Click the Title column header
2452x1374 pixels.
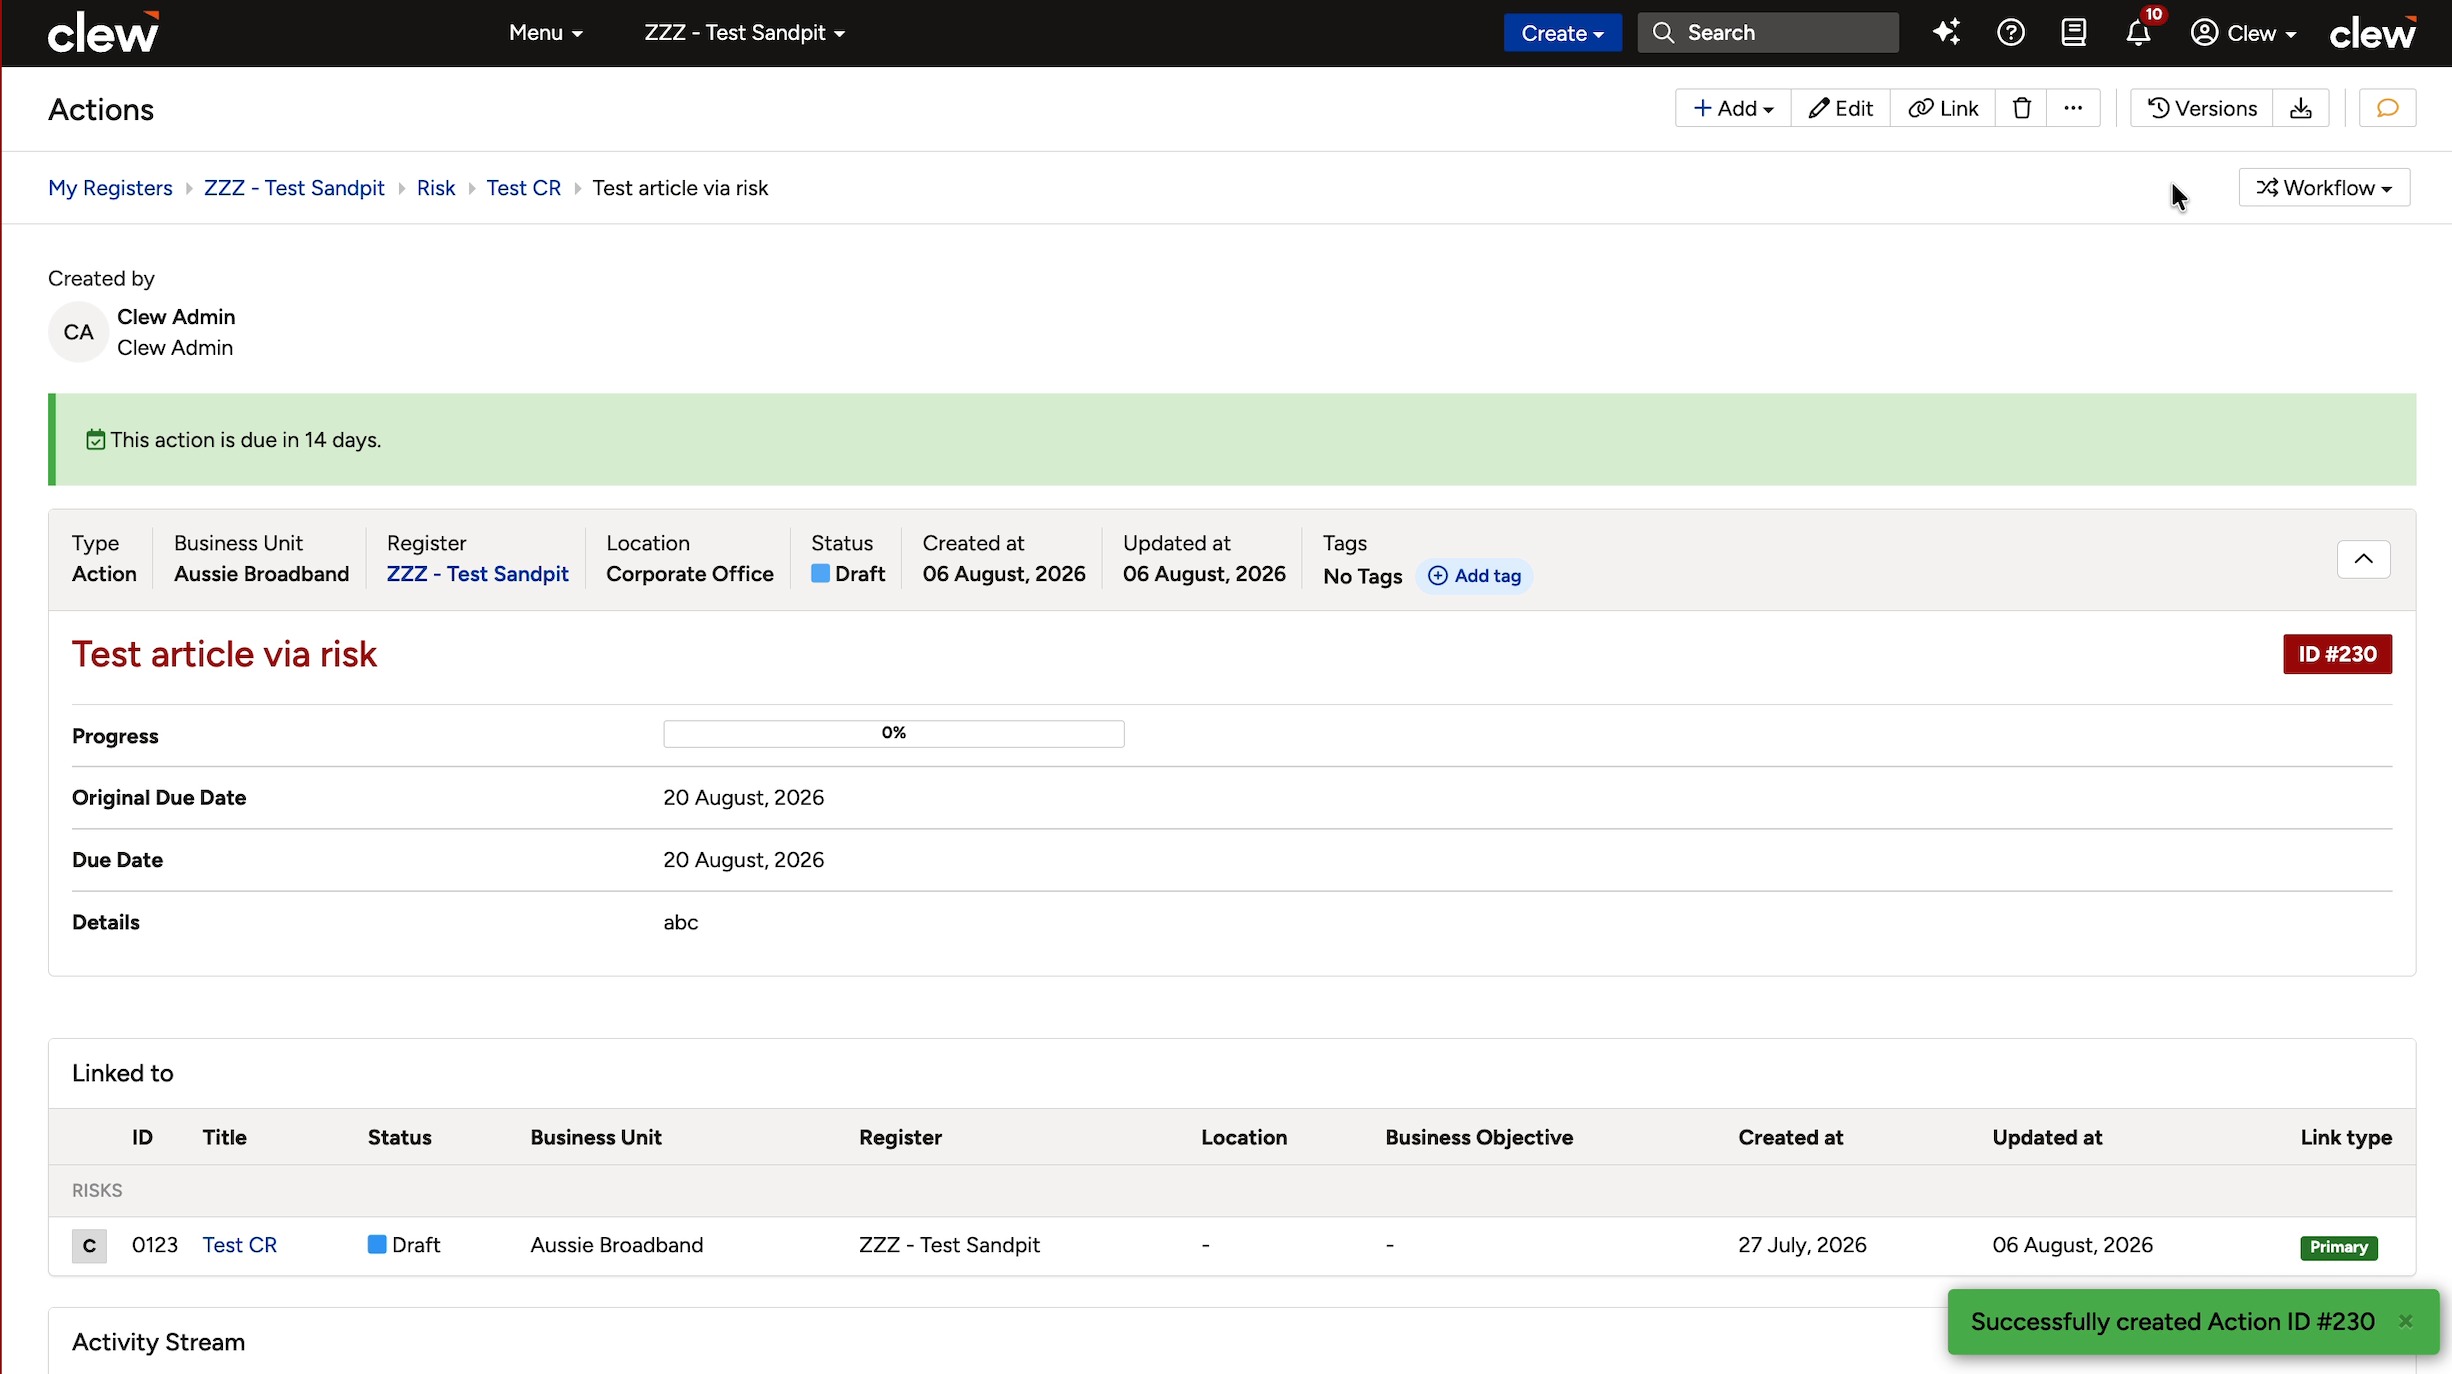224,1137
